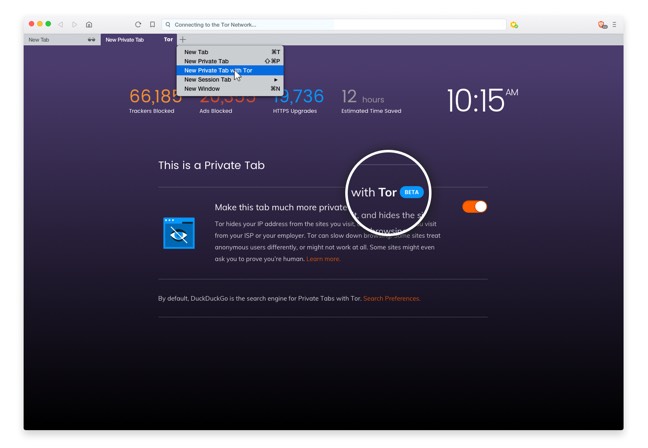Choose New Window from the menu
648x448 pixels.
click(230, 88)
